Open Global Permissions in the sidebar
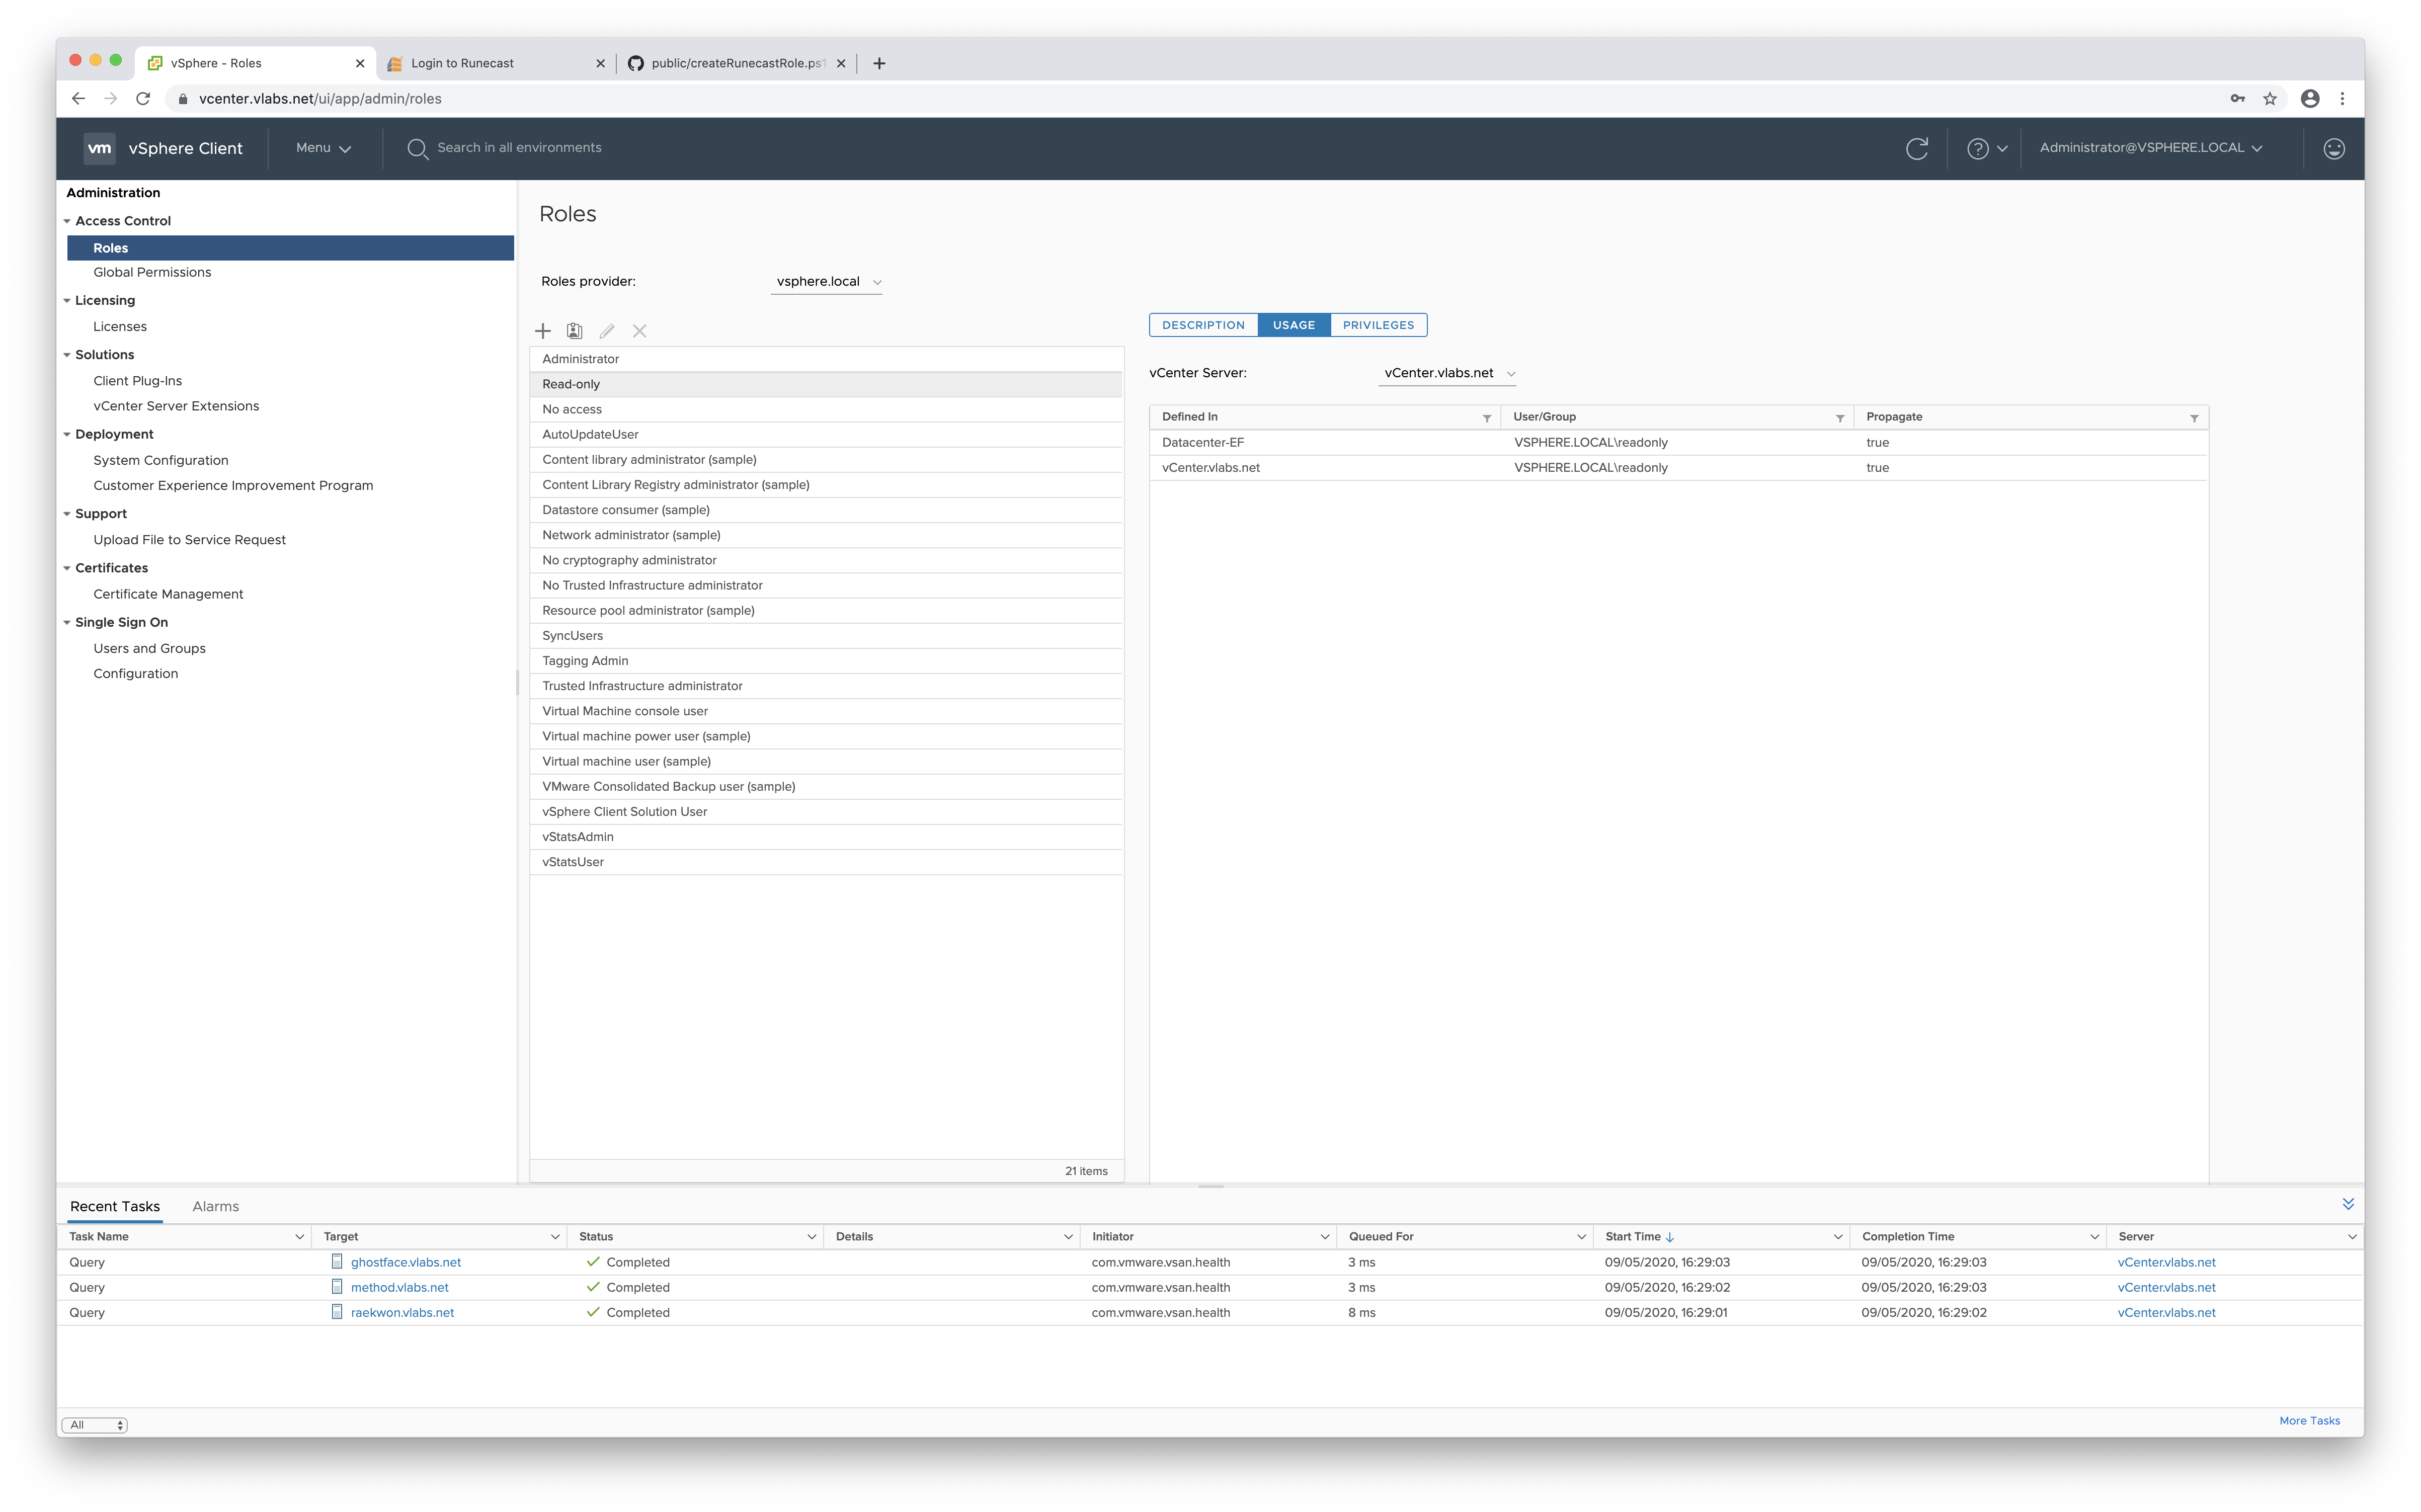The height and width of the screenshot is (1512, 2421). click(152, 273)
